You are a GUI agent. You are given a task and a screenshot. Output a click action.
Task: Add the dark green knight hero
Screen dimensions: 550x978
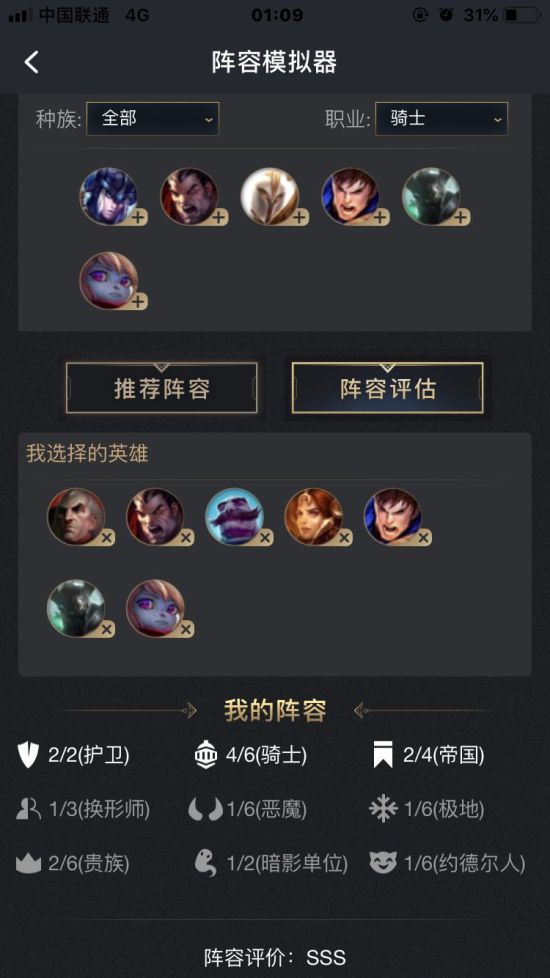(436, 196)
